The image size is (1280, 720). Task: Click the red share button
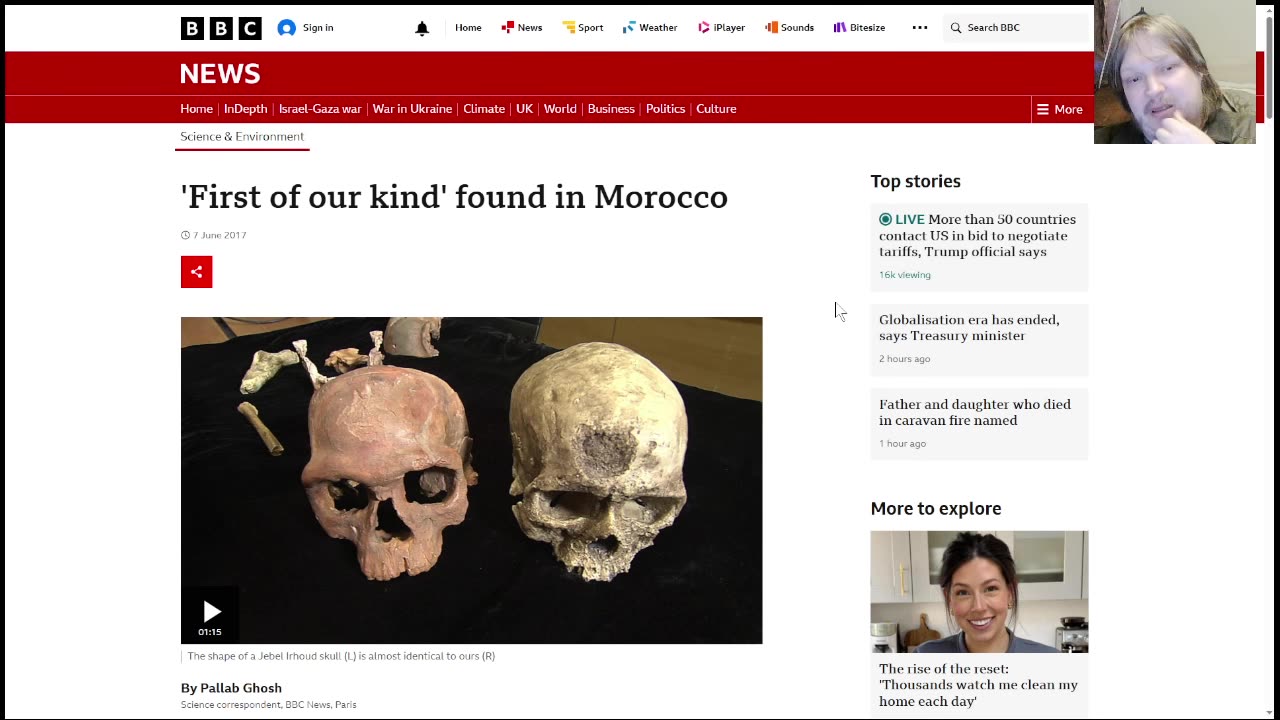click(196, 272)
